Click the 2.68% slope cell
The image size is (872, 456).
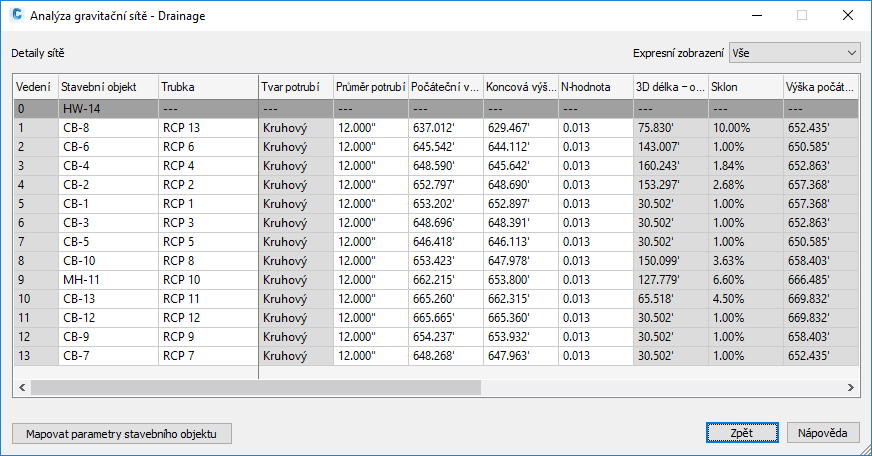(x=746, y=185)
